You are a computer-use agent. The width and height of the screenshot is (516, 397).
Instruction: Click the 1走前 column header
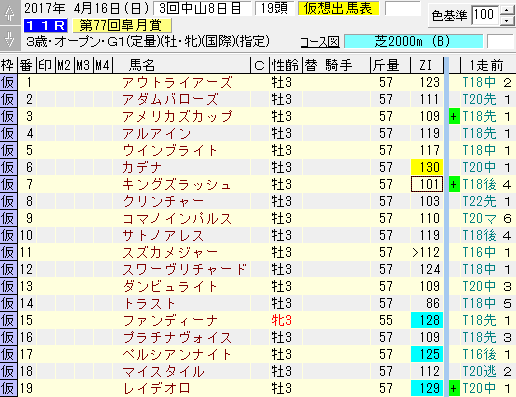tap(487, 65)
